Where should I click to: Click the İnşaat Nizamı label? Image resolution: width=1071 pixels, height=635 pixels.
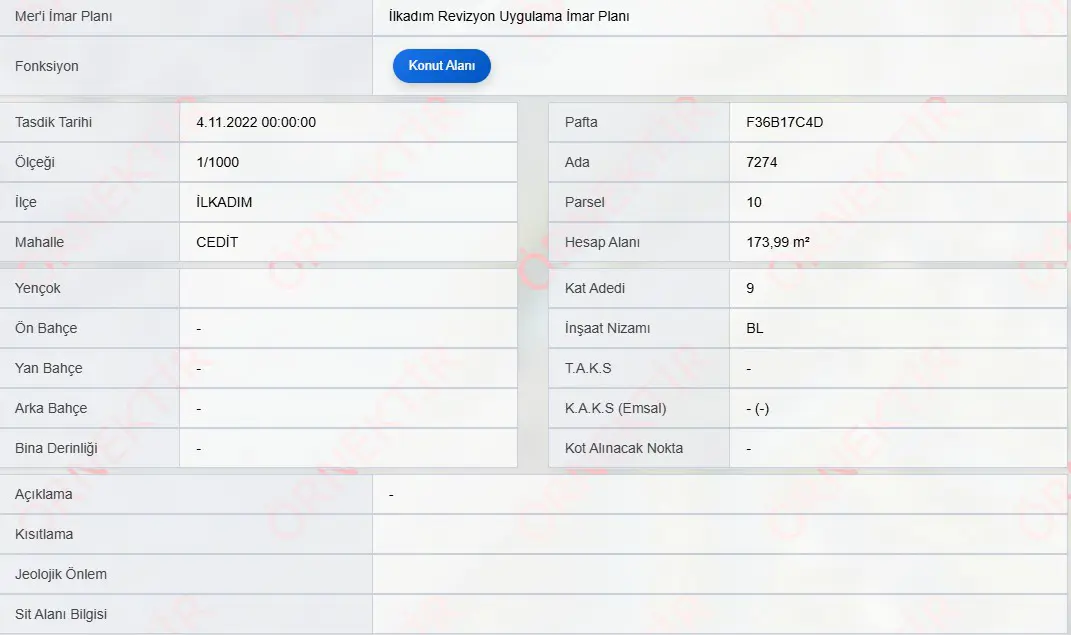pos(607,328)
